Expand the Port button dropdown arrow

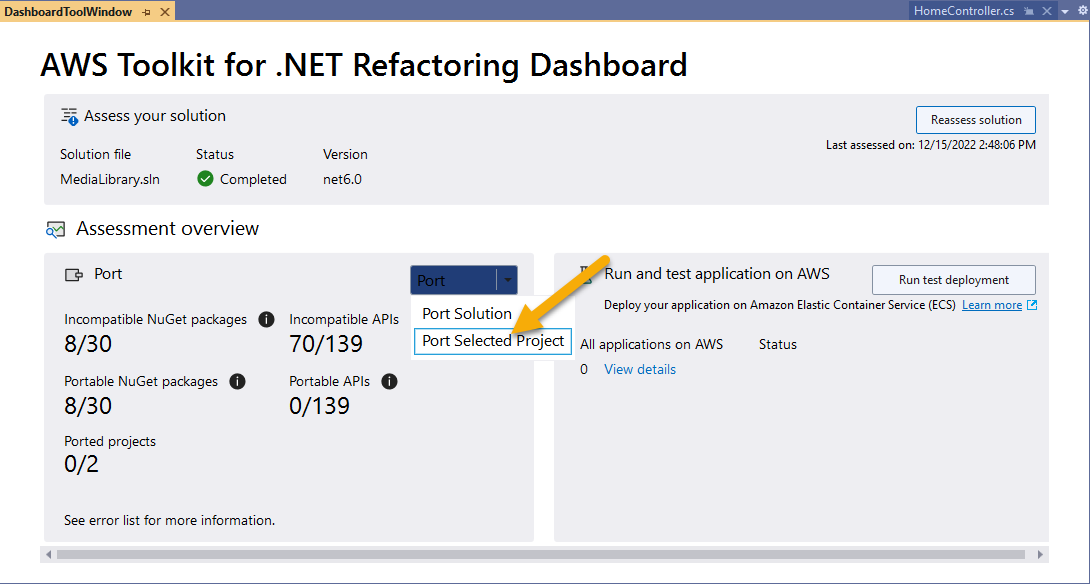coord(507,281)
